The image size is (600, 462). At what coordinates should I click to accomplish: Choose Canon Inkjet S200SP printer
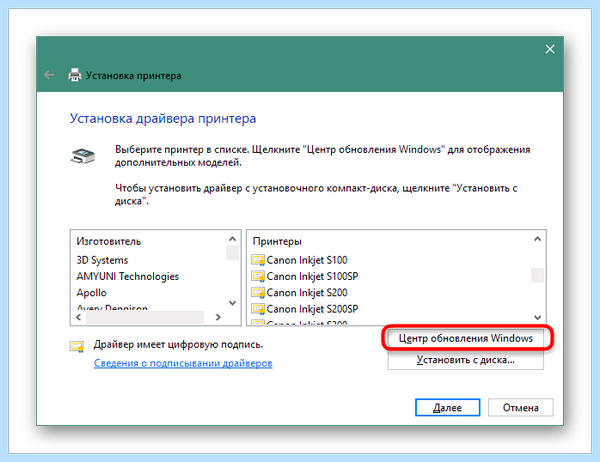click(312, 309)
